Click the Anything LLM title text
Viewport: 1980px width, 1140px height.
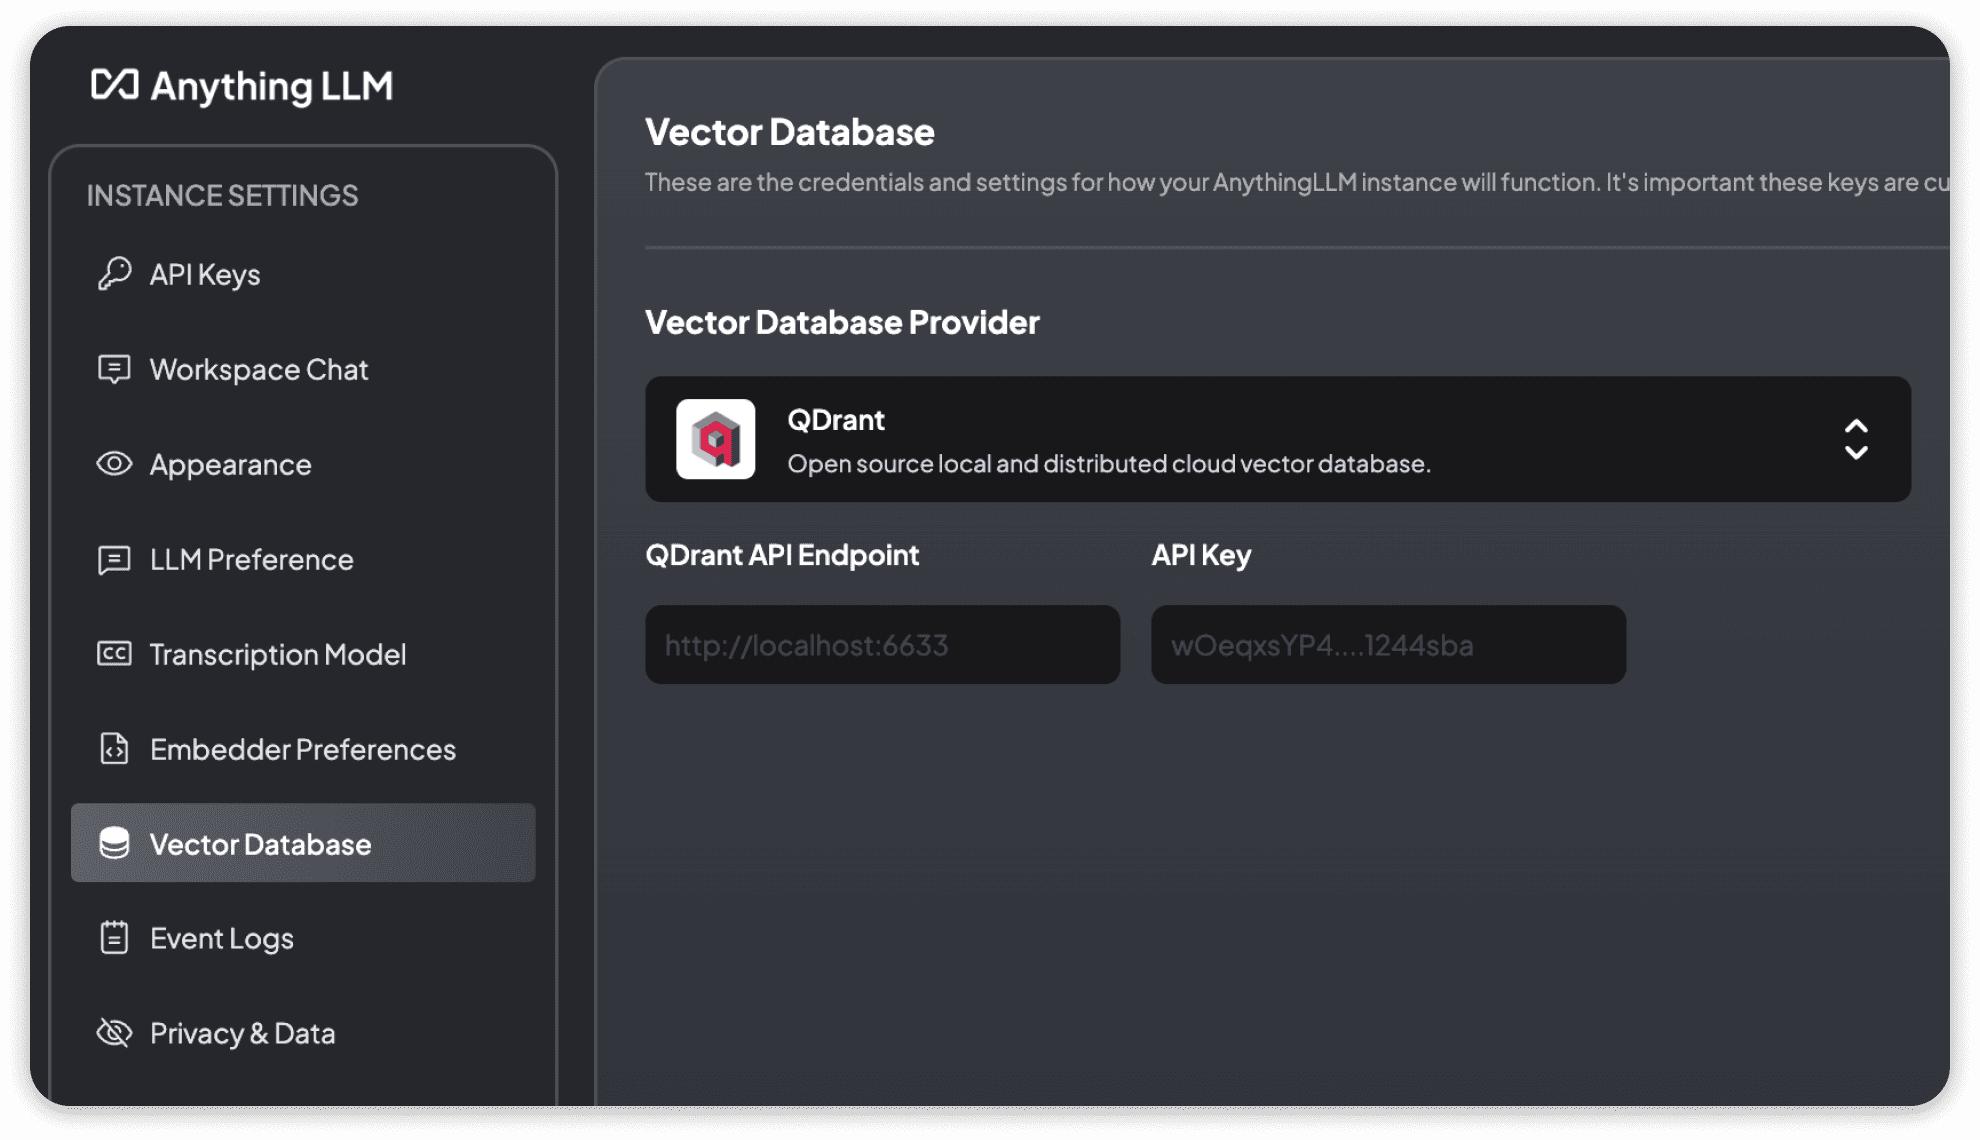tap(271, 86)
